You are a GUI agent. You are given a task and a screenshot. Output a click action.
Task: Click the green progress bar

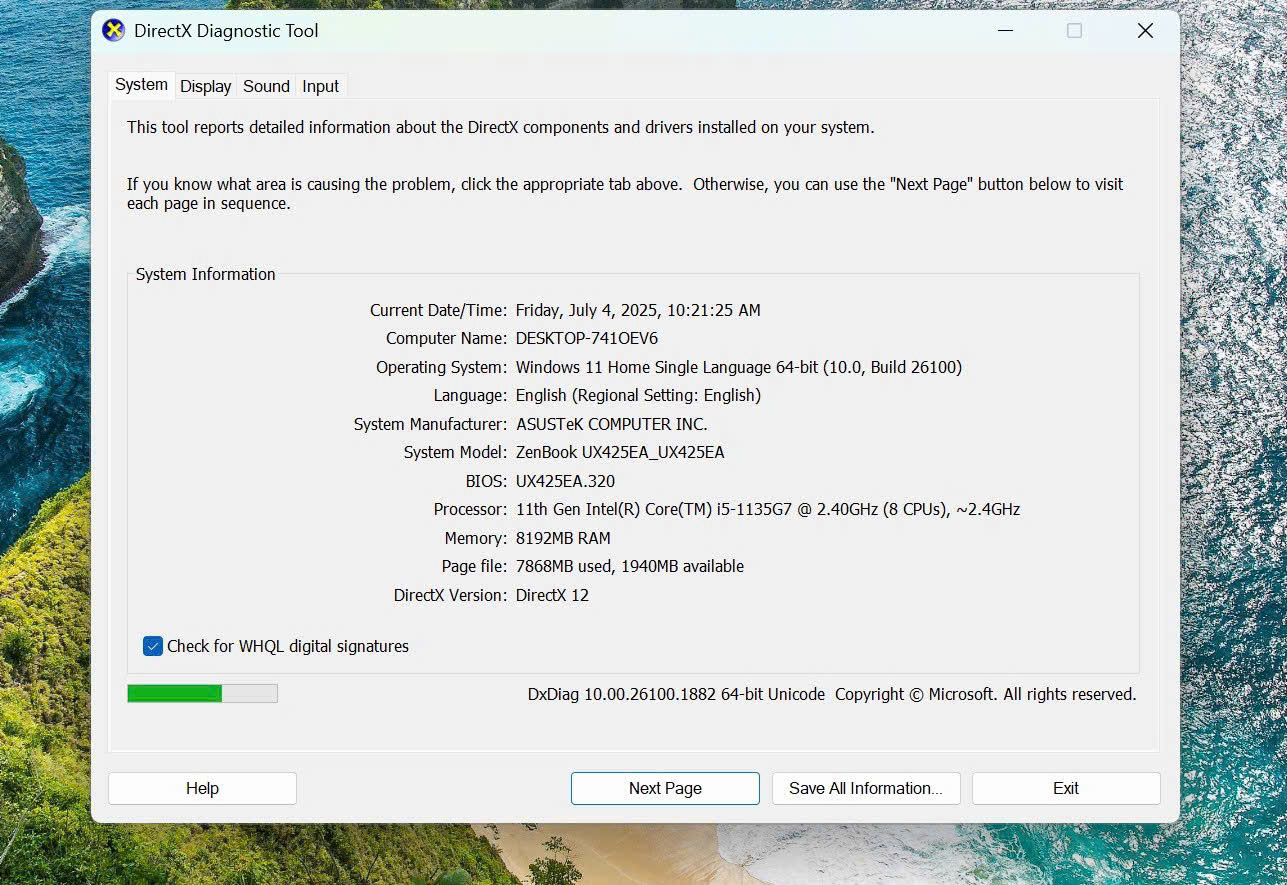202,693
